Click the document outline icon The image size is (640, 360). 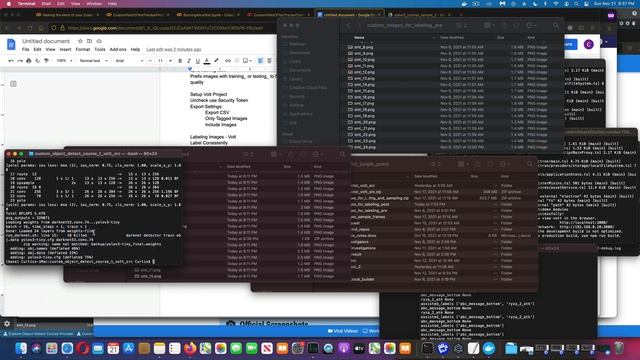click(x=13, y=84)
